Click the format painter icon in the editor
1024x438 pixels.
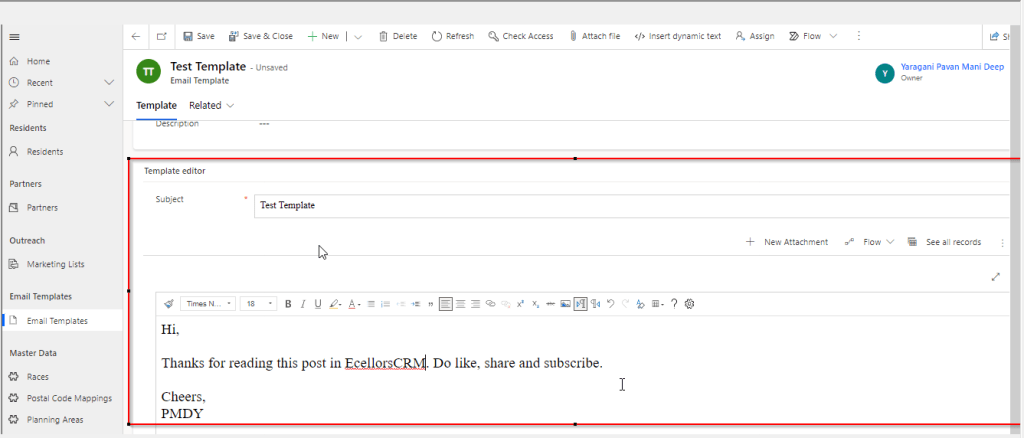pyautogui.click(x=169, y=304)
